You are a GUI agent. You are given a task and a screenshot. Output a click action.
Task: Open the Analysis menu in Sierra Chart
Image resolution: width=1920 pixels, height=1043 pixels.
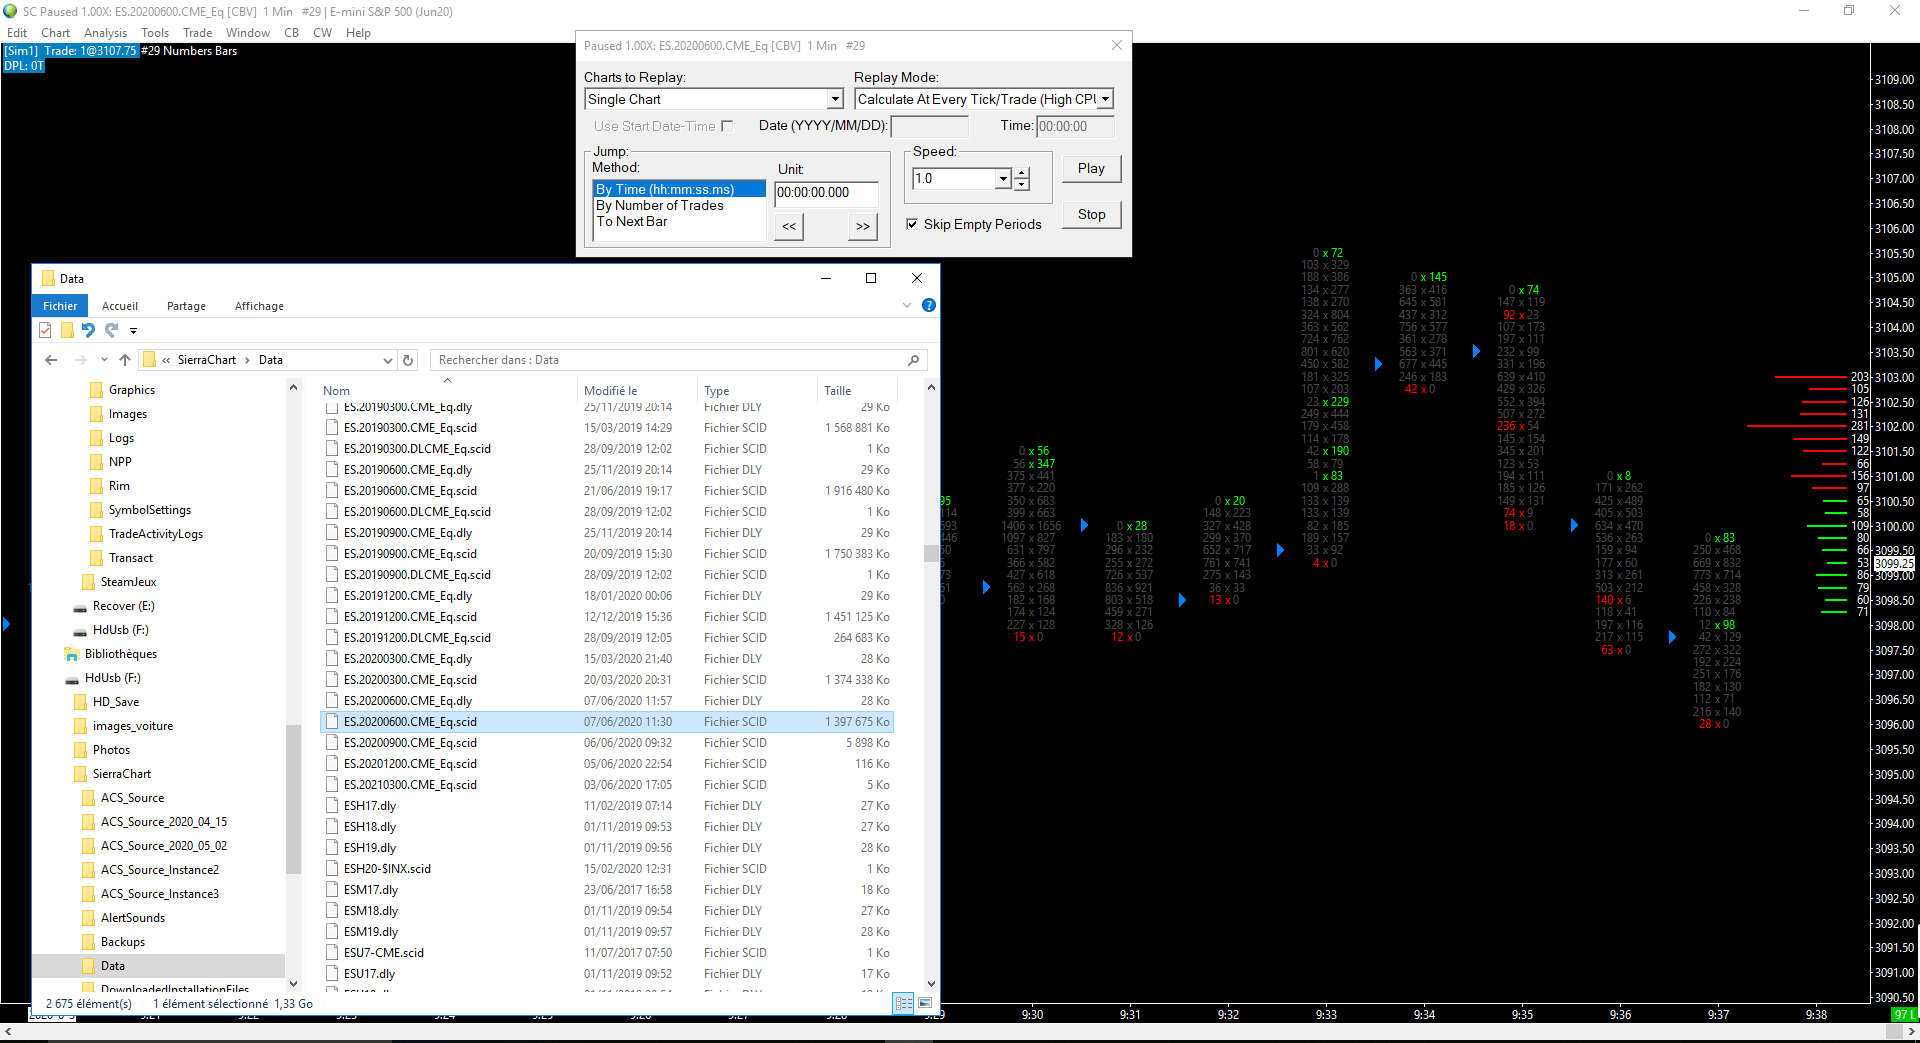click(x=106, y=33)
